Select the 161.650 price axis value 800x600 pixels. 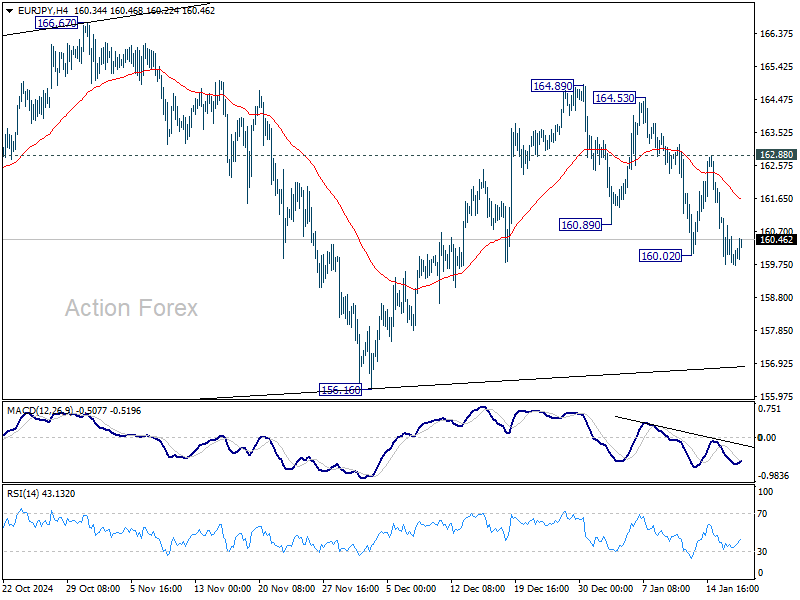(x=777, y=198)
